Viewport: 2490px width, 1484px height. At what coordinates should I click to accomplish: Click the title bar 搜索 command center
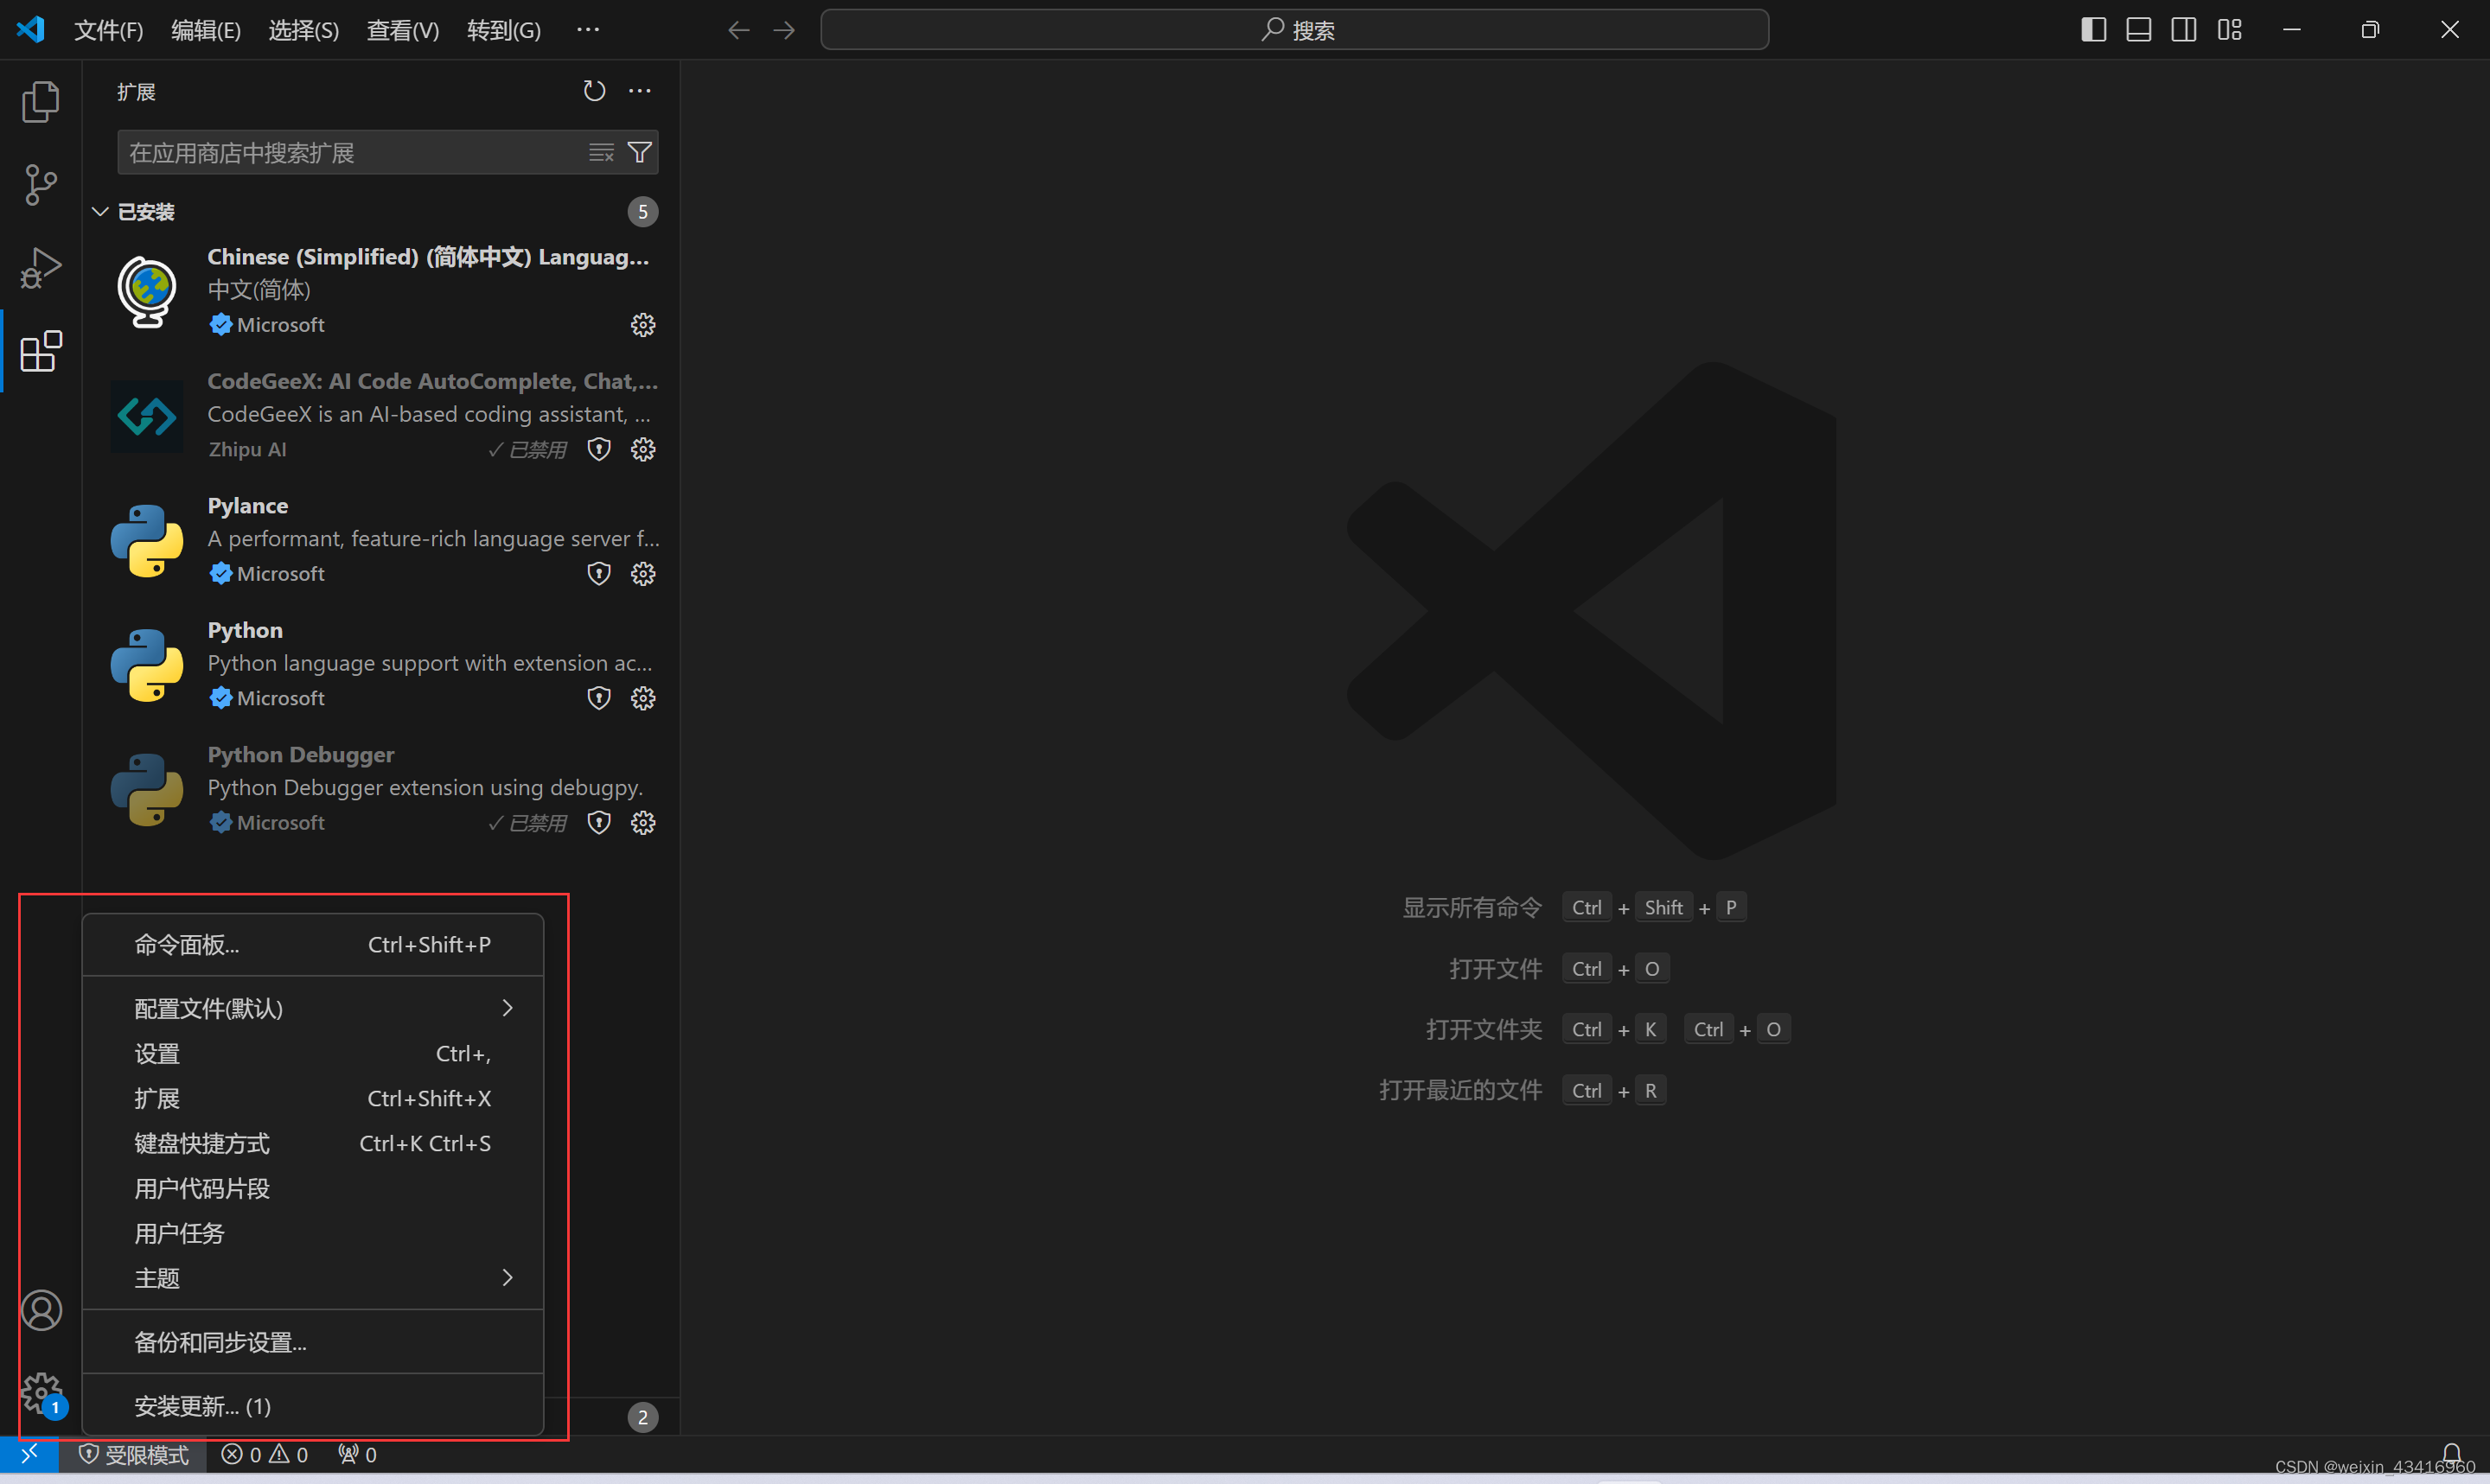tap(1294, 30)
